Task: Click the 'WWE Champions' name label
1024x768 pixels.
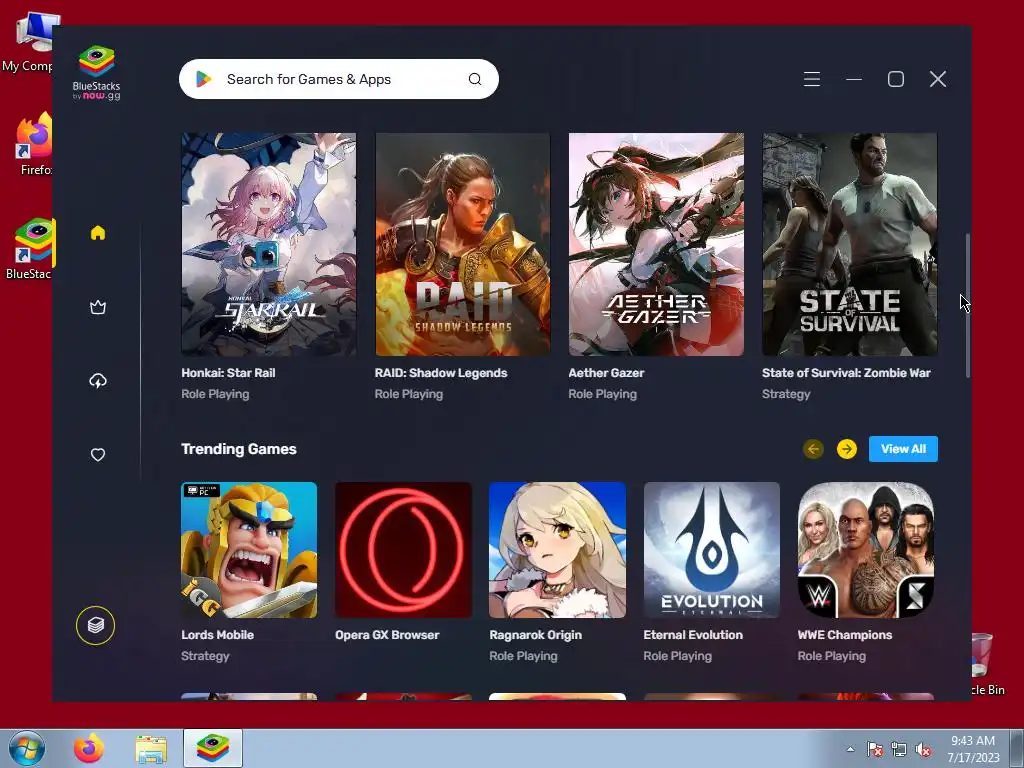Action: (x=844, y=635)
